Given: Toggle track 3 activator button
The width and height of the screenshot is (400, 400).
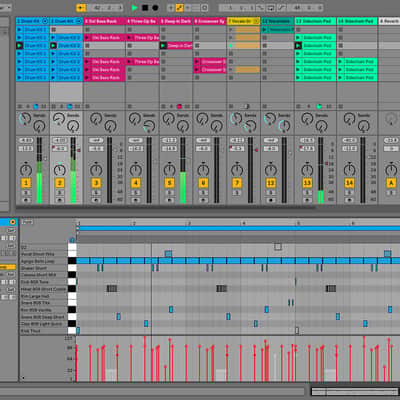Looking at the screenshot, I should [x=96, y=183].
